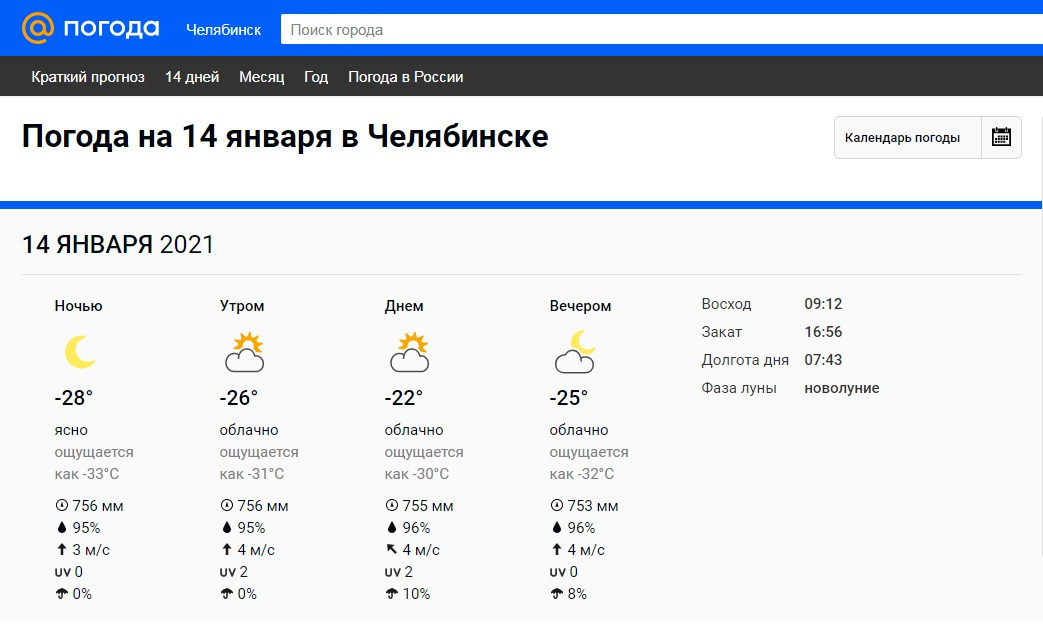The image size is (1043, 634).
Task: Click the morning partly cloudy sun icon
Action: (x=245, y=352)
